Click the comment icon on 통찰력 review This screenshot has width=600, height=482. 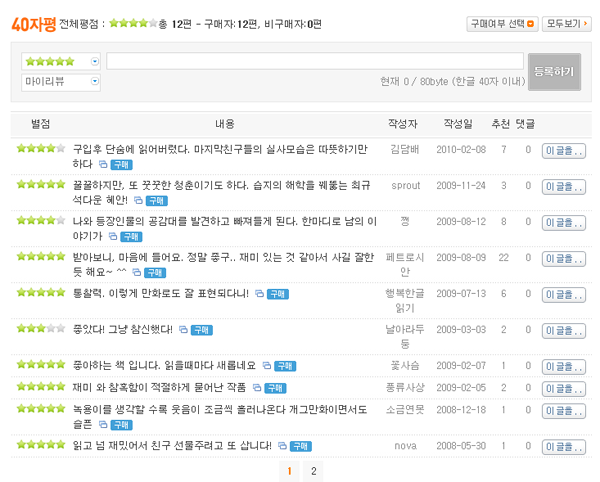tap(259, 294)
